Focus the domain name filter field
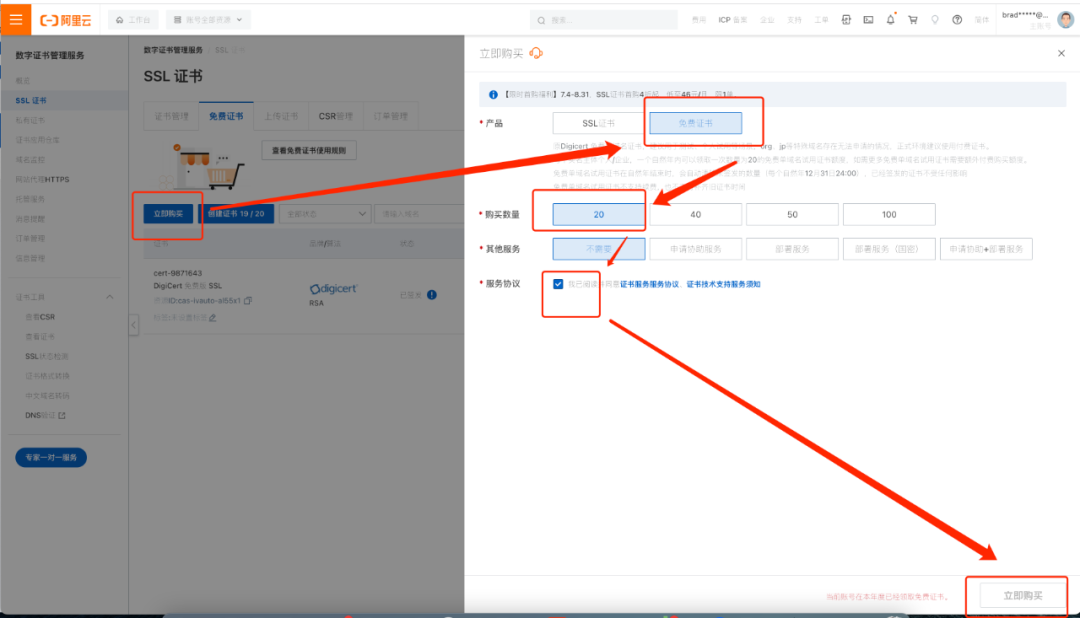 click(419, 214)
